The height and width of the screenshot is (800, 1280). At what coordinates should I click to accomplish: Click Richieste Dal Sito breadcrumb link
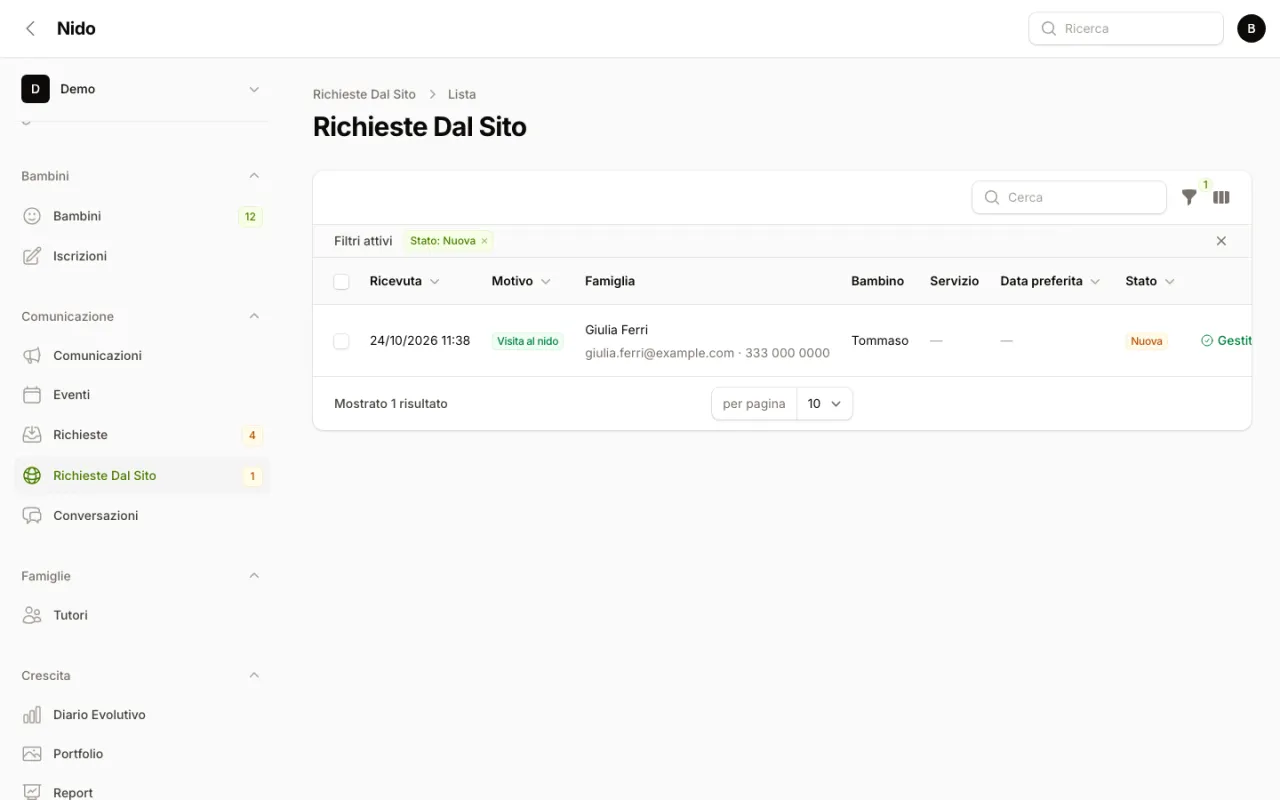[x=364, y=94]
